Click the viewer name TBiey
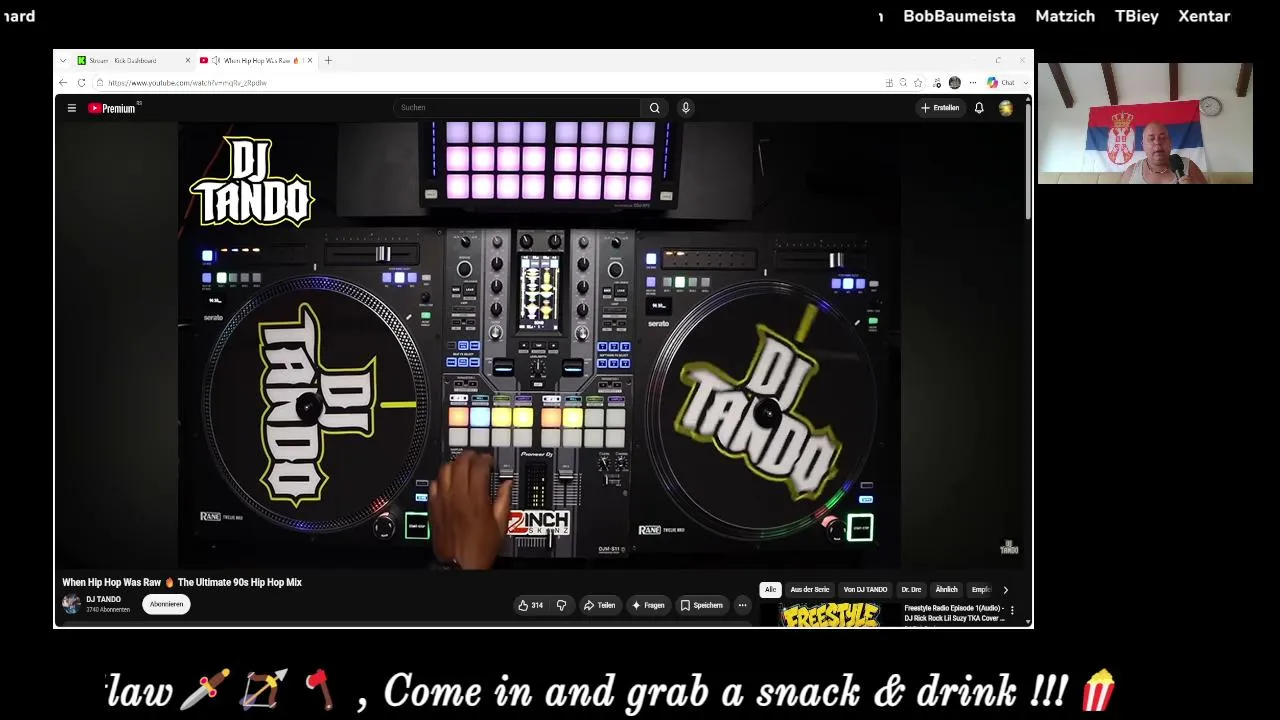The height and width of the screenshot is (720, 1280). point(1137,16)
